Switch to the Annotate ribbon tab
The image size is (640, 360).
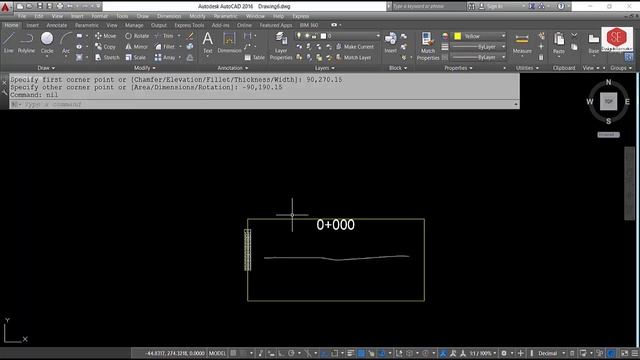click(56, 25)
